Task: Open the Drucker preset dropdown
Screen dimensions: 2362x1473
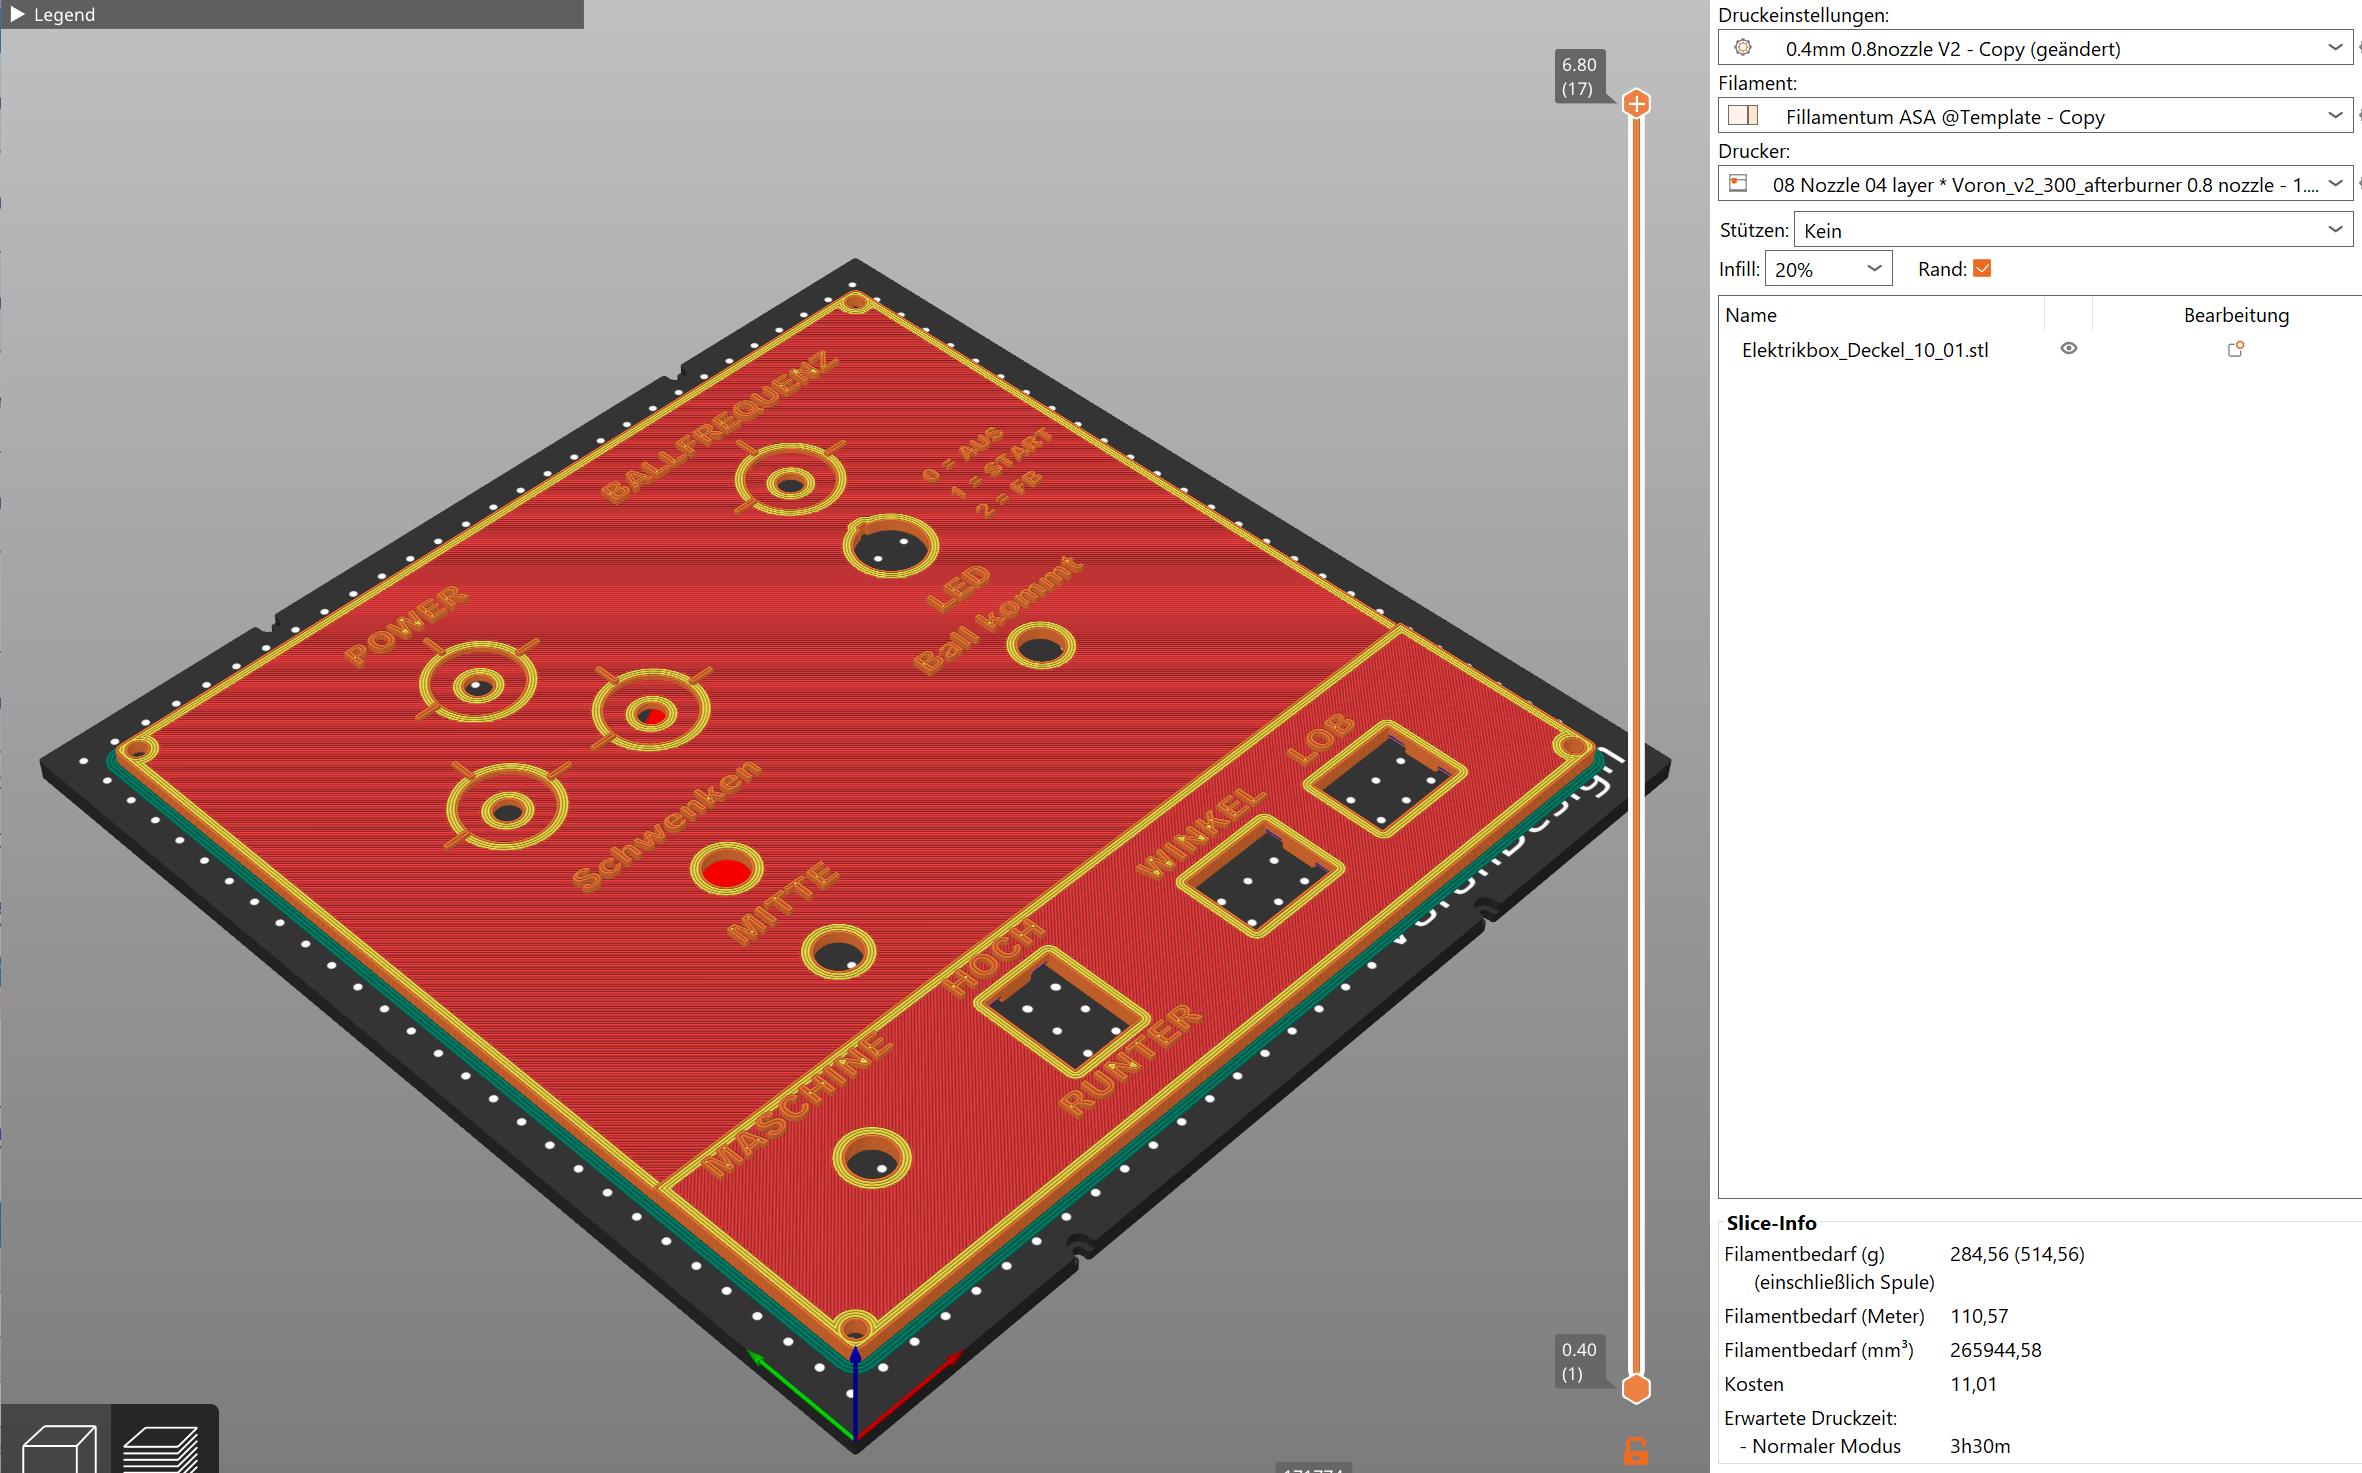Action: click(2035, 184)
